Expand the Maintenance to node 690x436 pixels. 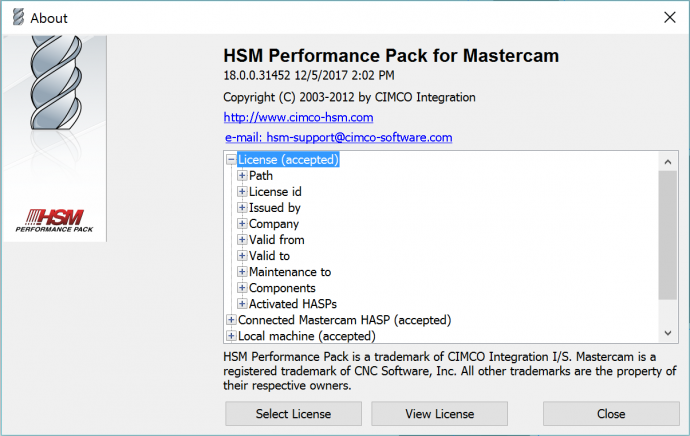click(242, 272)
